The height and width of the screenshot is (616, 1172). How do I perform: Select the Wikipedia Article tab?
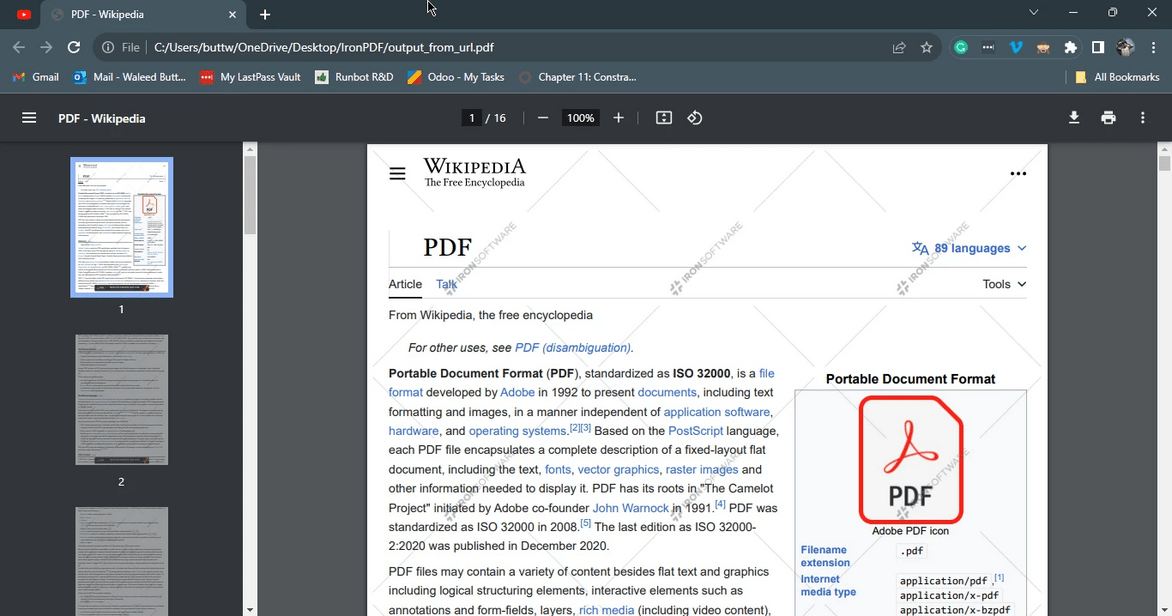[x=405, y=284]
